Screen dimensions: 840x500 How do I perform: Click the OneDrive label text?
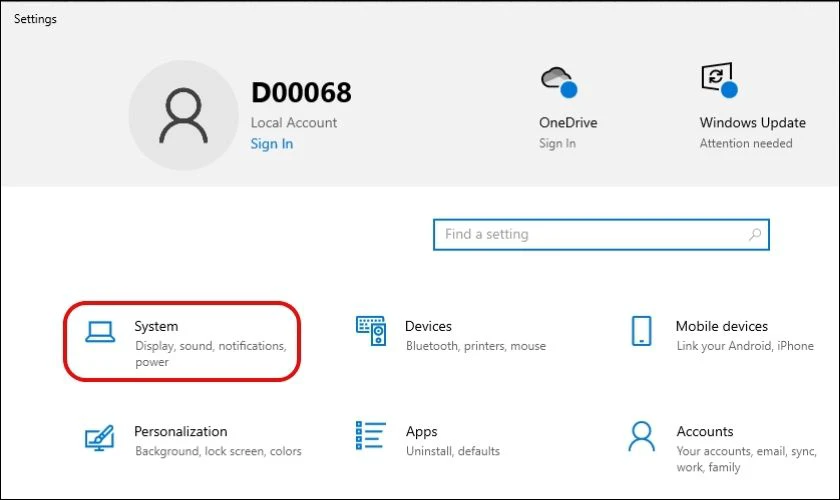[568, 123]
